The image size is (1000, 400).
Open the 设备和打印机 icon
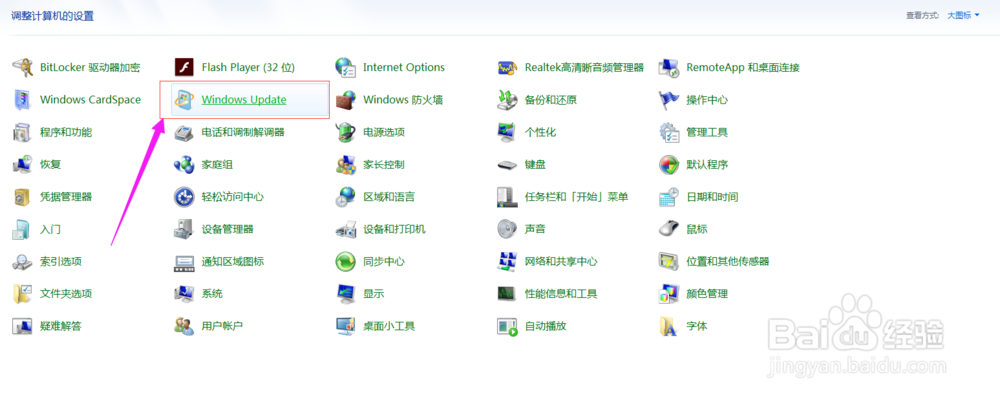(346, 229)
